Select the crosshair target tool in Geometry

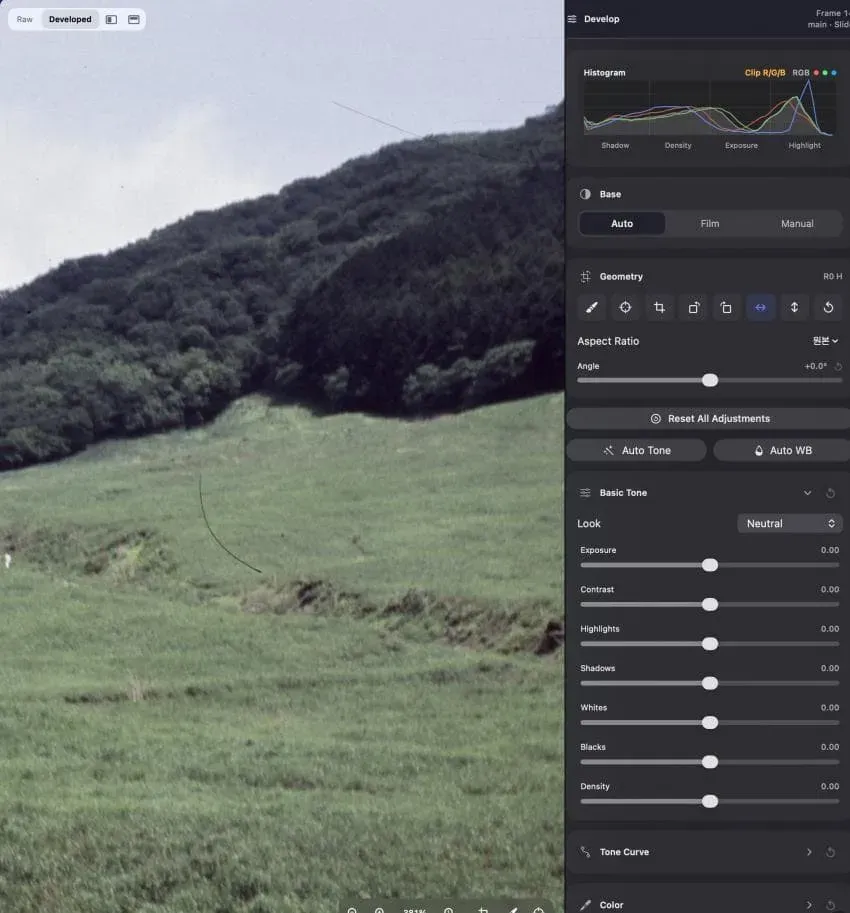[625, 307]
